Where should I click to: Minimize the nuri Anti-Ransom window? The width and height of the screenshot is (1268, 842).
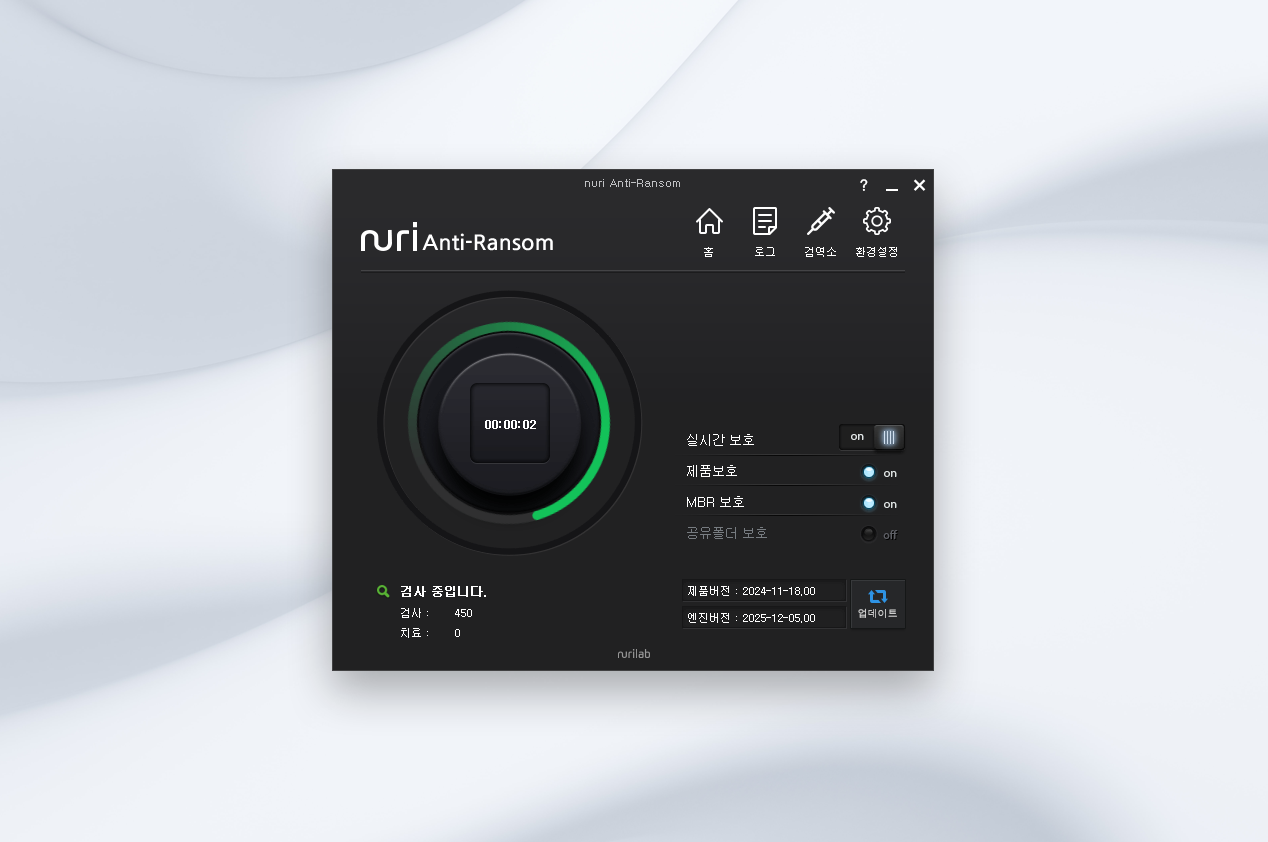coord(892,187)
